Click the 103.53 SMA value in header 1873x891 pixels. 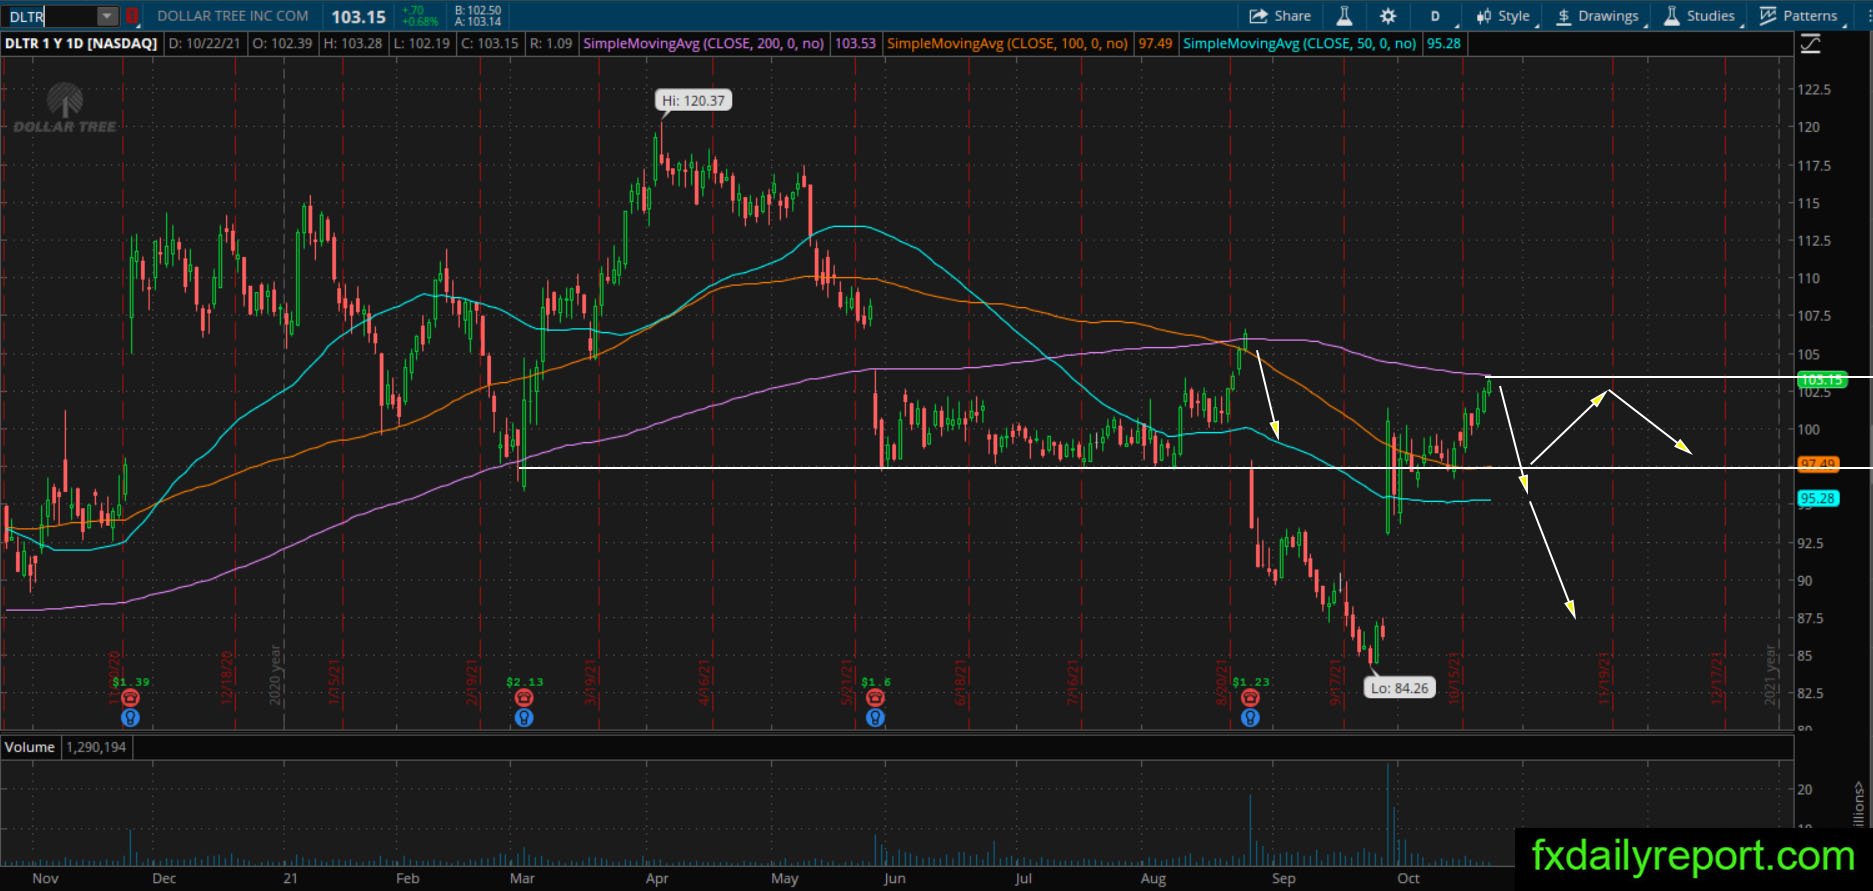coord(855,44)
